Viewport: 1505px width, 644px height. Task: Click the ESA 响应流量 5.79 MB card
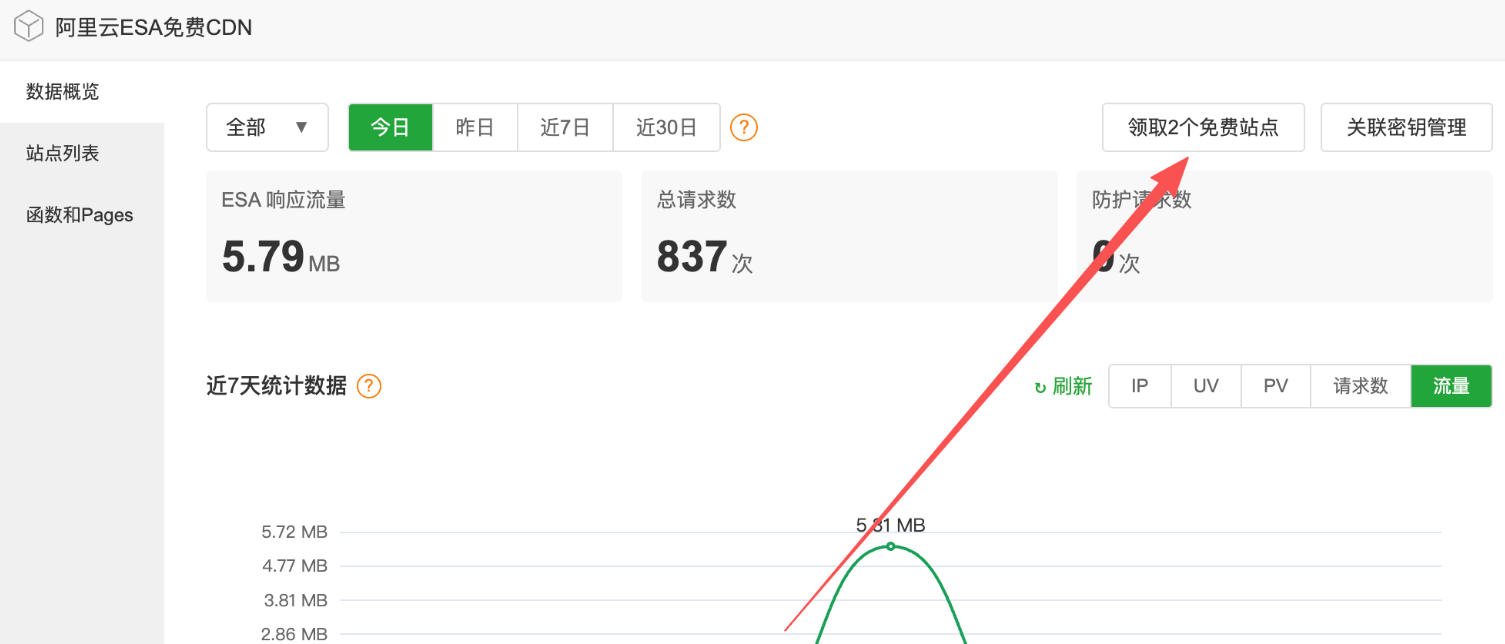414,236
